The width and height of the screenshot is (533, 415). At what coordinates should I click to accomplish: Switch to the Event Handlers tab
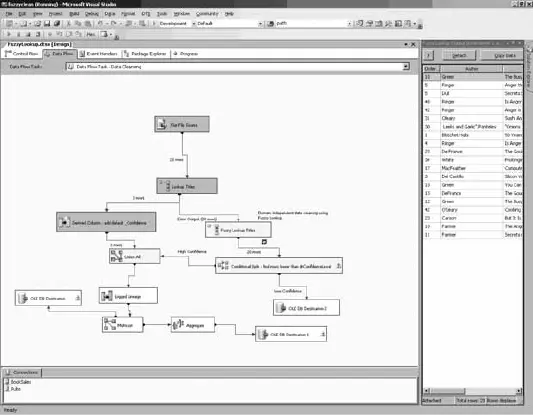coord(98,53)
